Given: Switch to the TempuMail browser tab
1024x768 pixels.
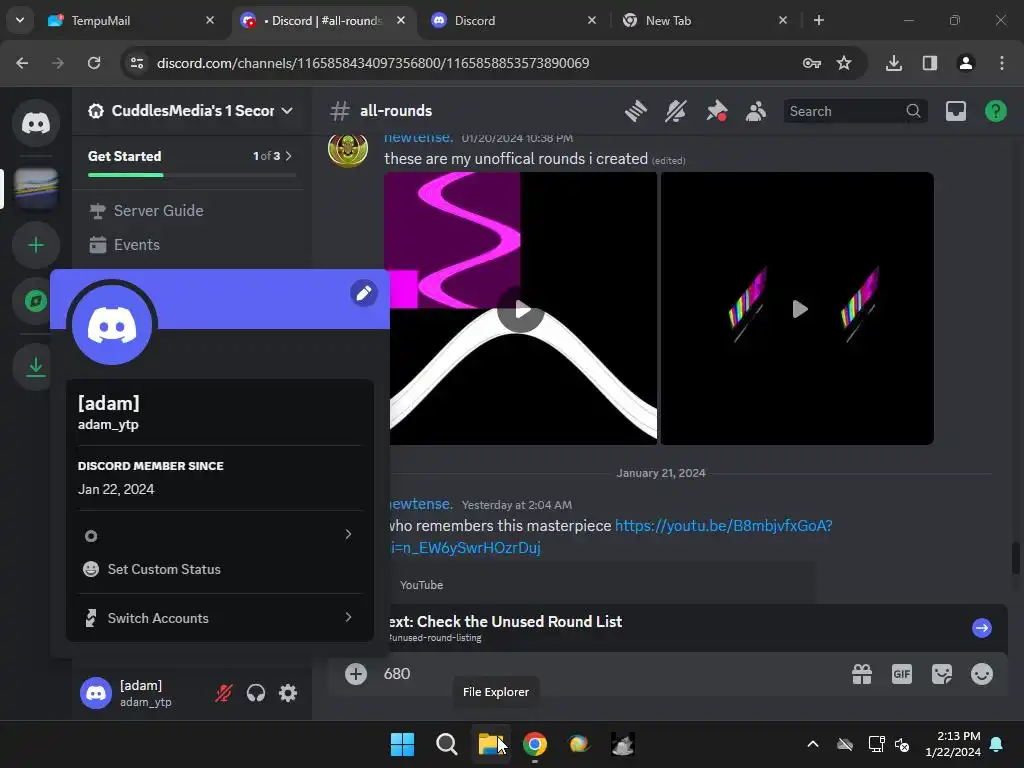Looking at the screenshot, I should (131, 21).
